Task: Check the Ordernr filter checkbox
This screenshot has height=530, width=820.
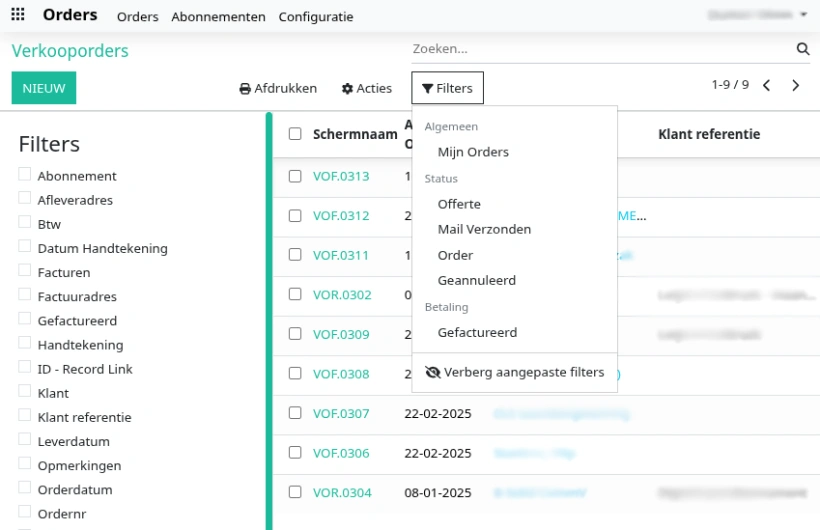Action: tap(25, 512)
